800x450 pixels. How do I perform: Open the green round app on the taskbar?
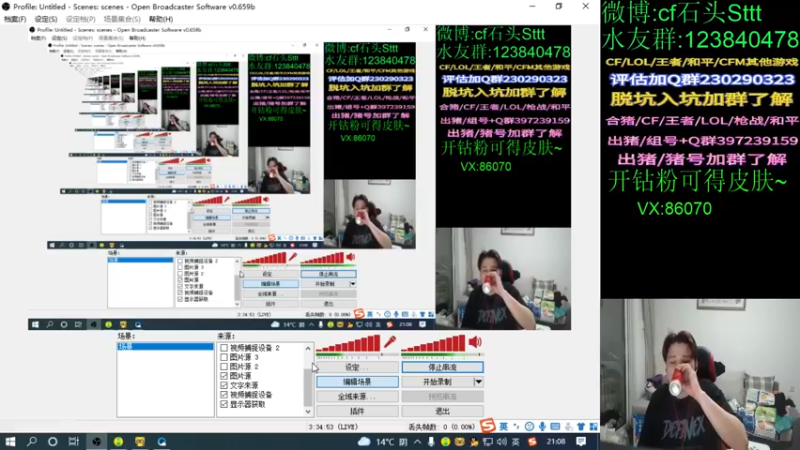tap(118, 441)
